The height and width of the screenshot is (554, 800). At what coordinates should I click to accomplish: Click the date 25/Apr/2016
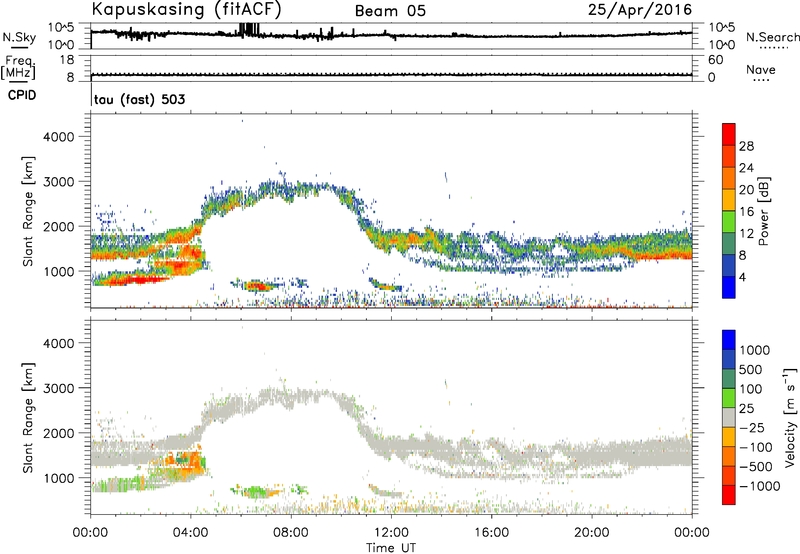[640, 10]
